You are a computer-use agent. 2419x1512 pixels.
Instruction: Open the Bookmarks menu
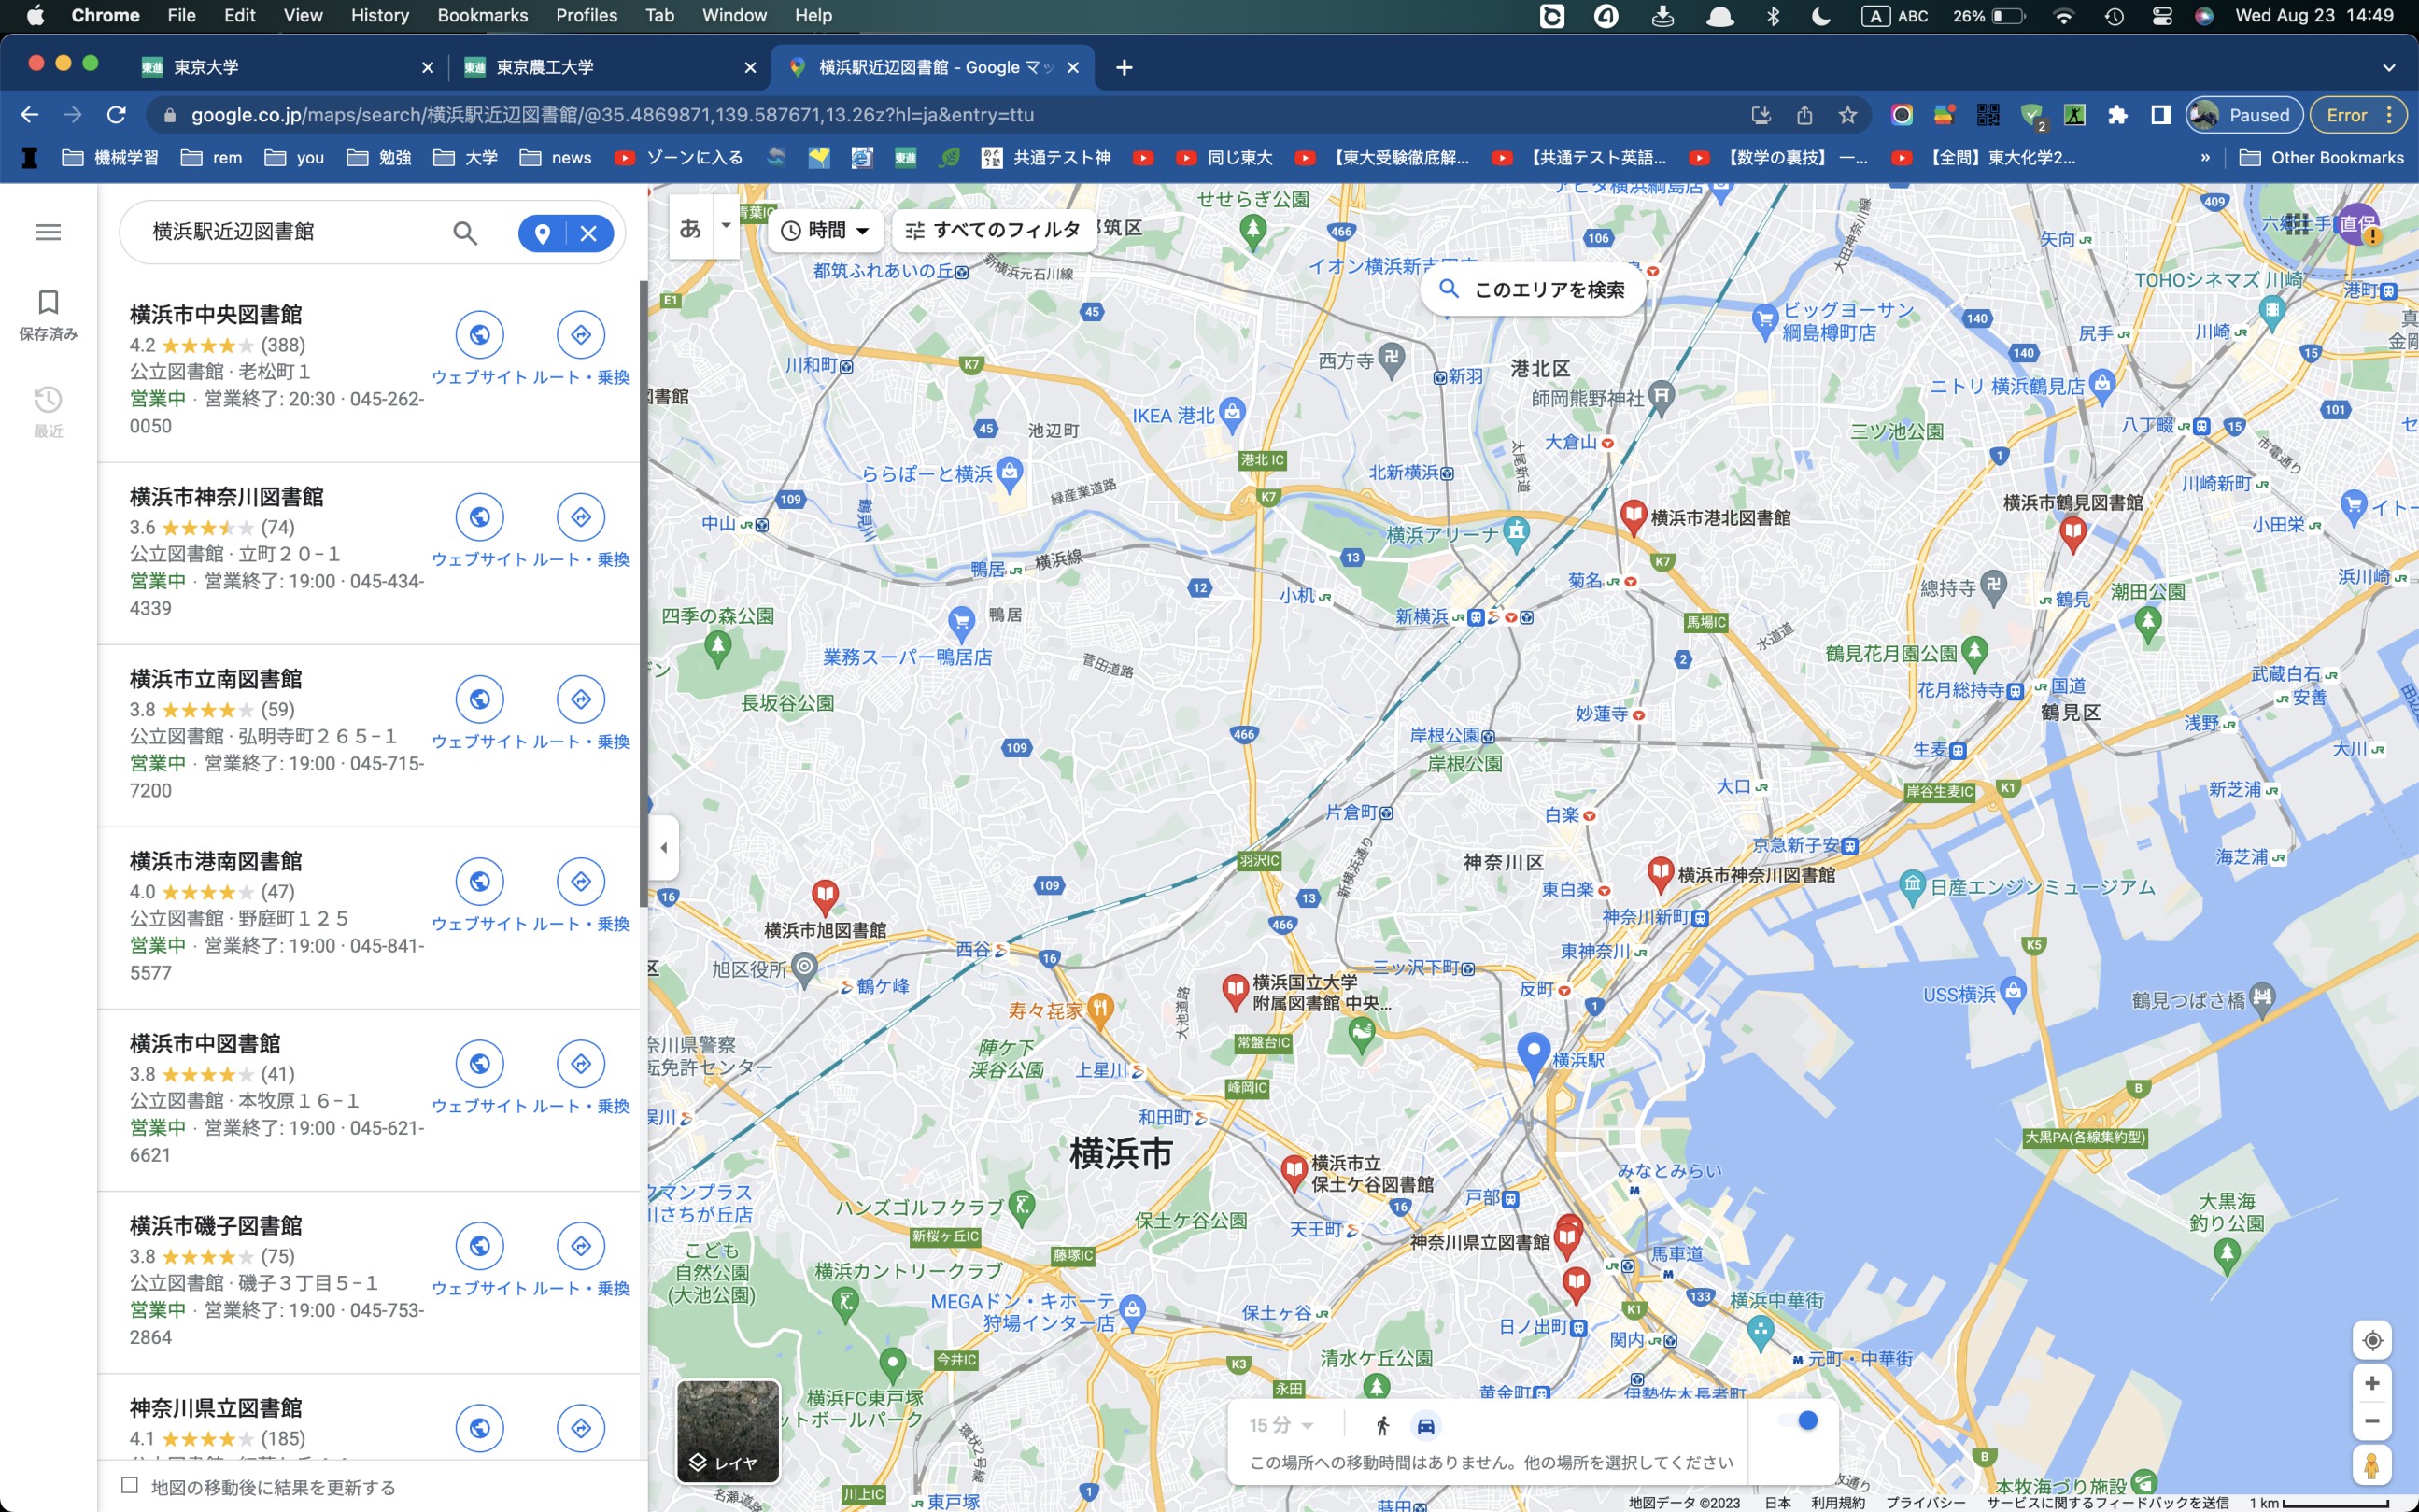[482, 16]
